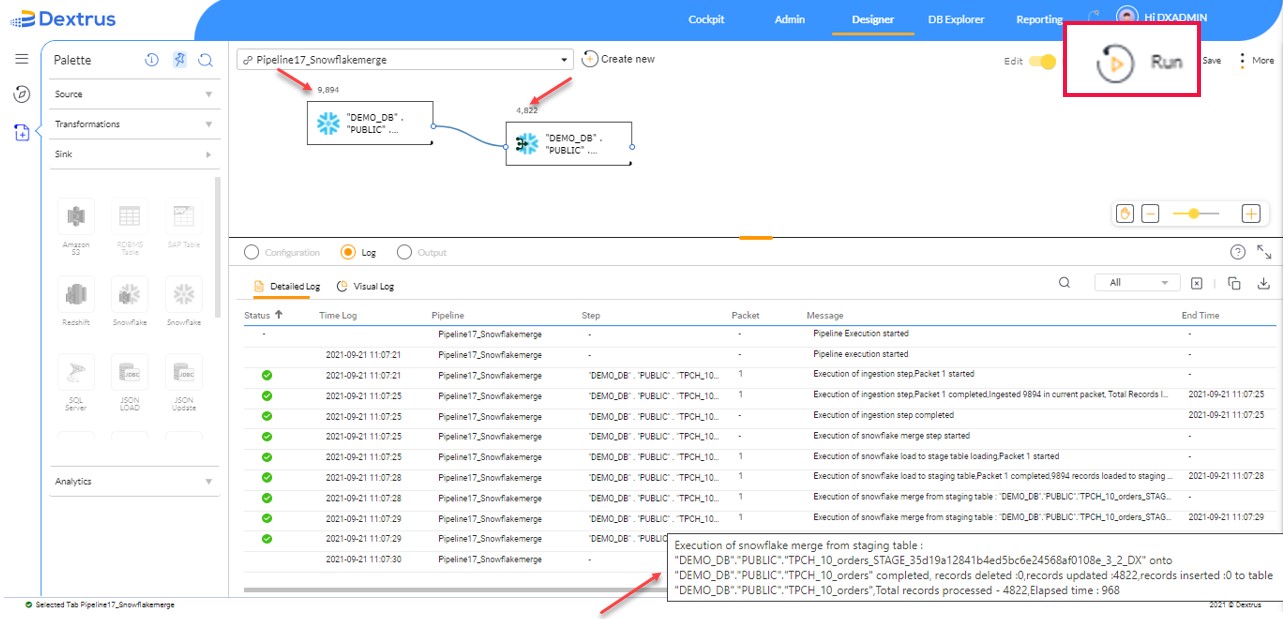This screenshot has height=619, width=1284.
Task: Activate the hand pan tool on canvas
Action: [1126, 213]
